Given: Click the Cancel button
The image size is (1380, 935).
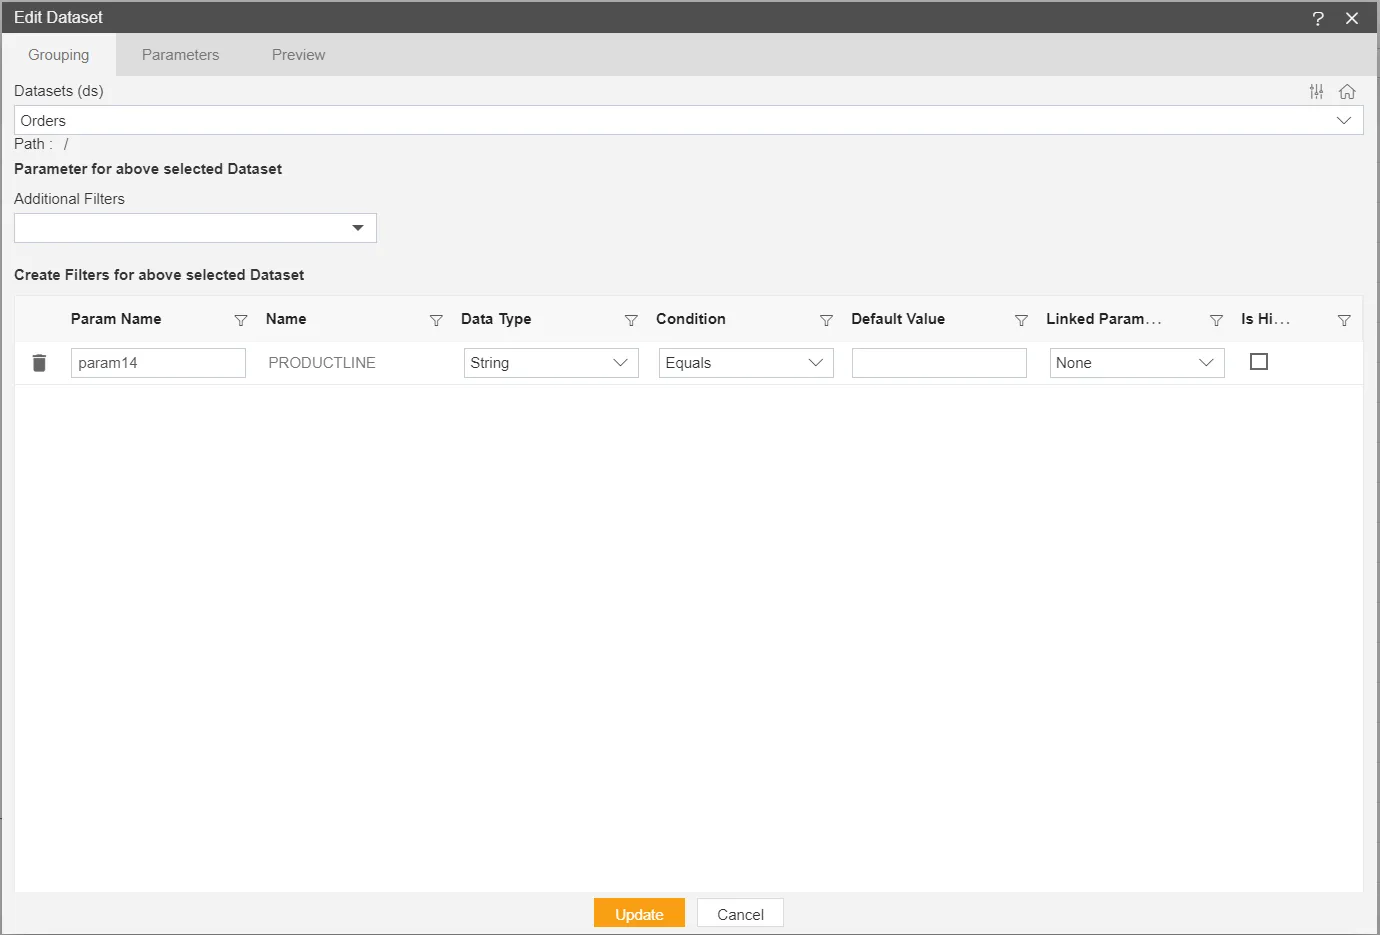Looking at the screenshot, I should [740, 914].
